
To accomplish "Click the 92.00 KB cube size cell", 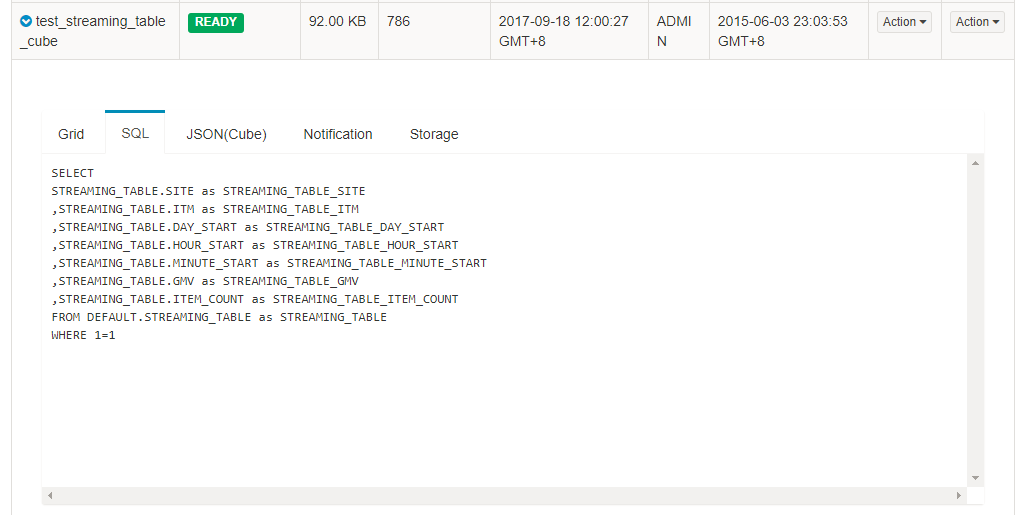I will coord(338,22).
